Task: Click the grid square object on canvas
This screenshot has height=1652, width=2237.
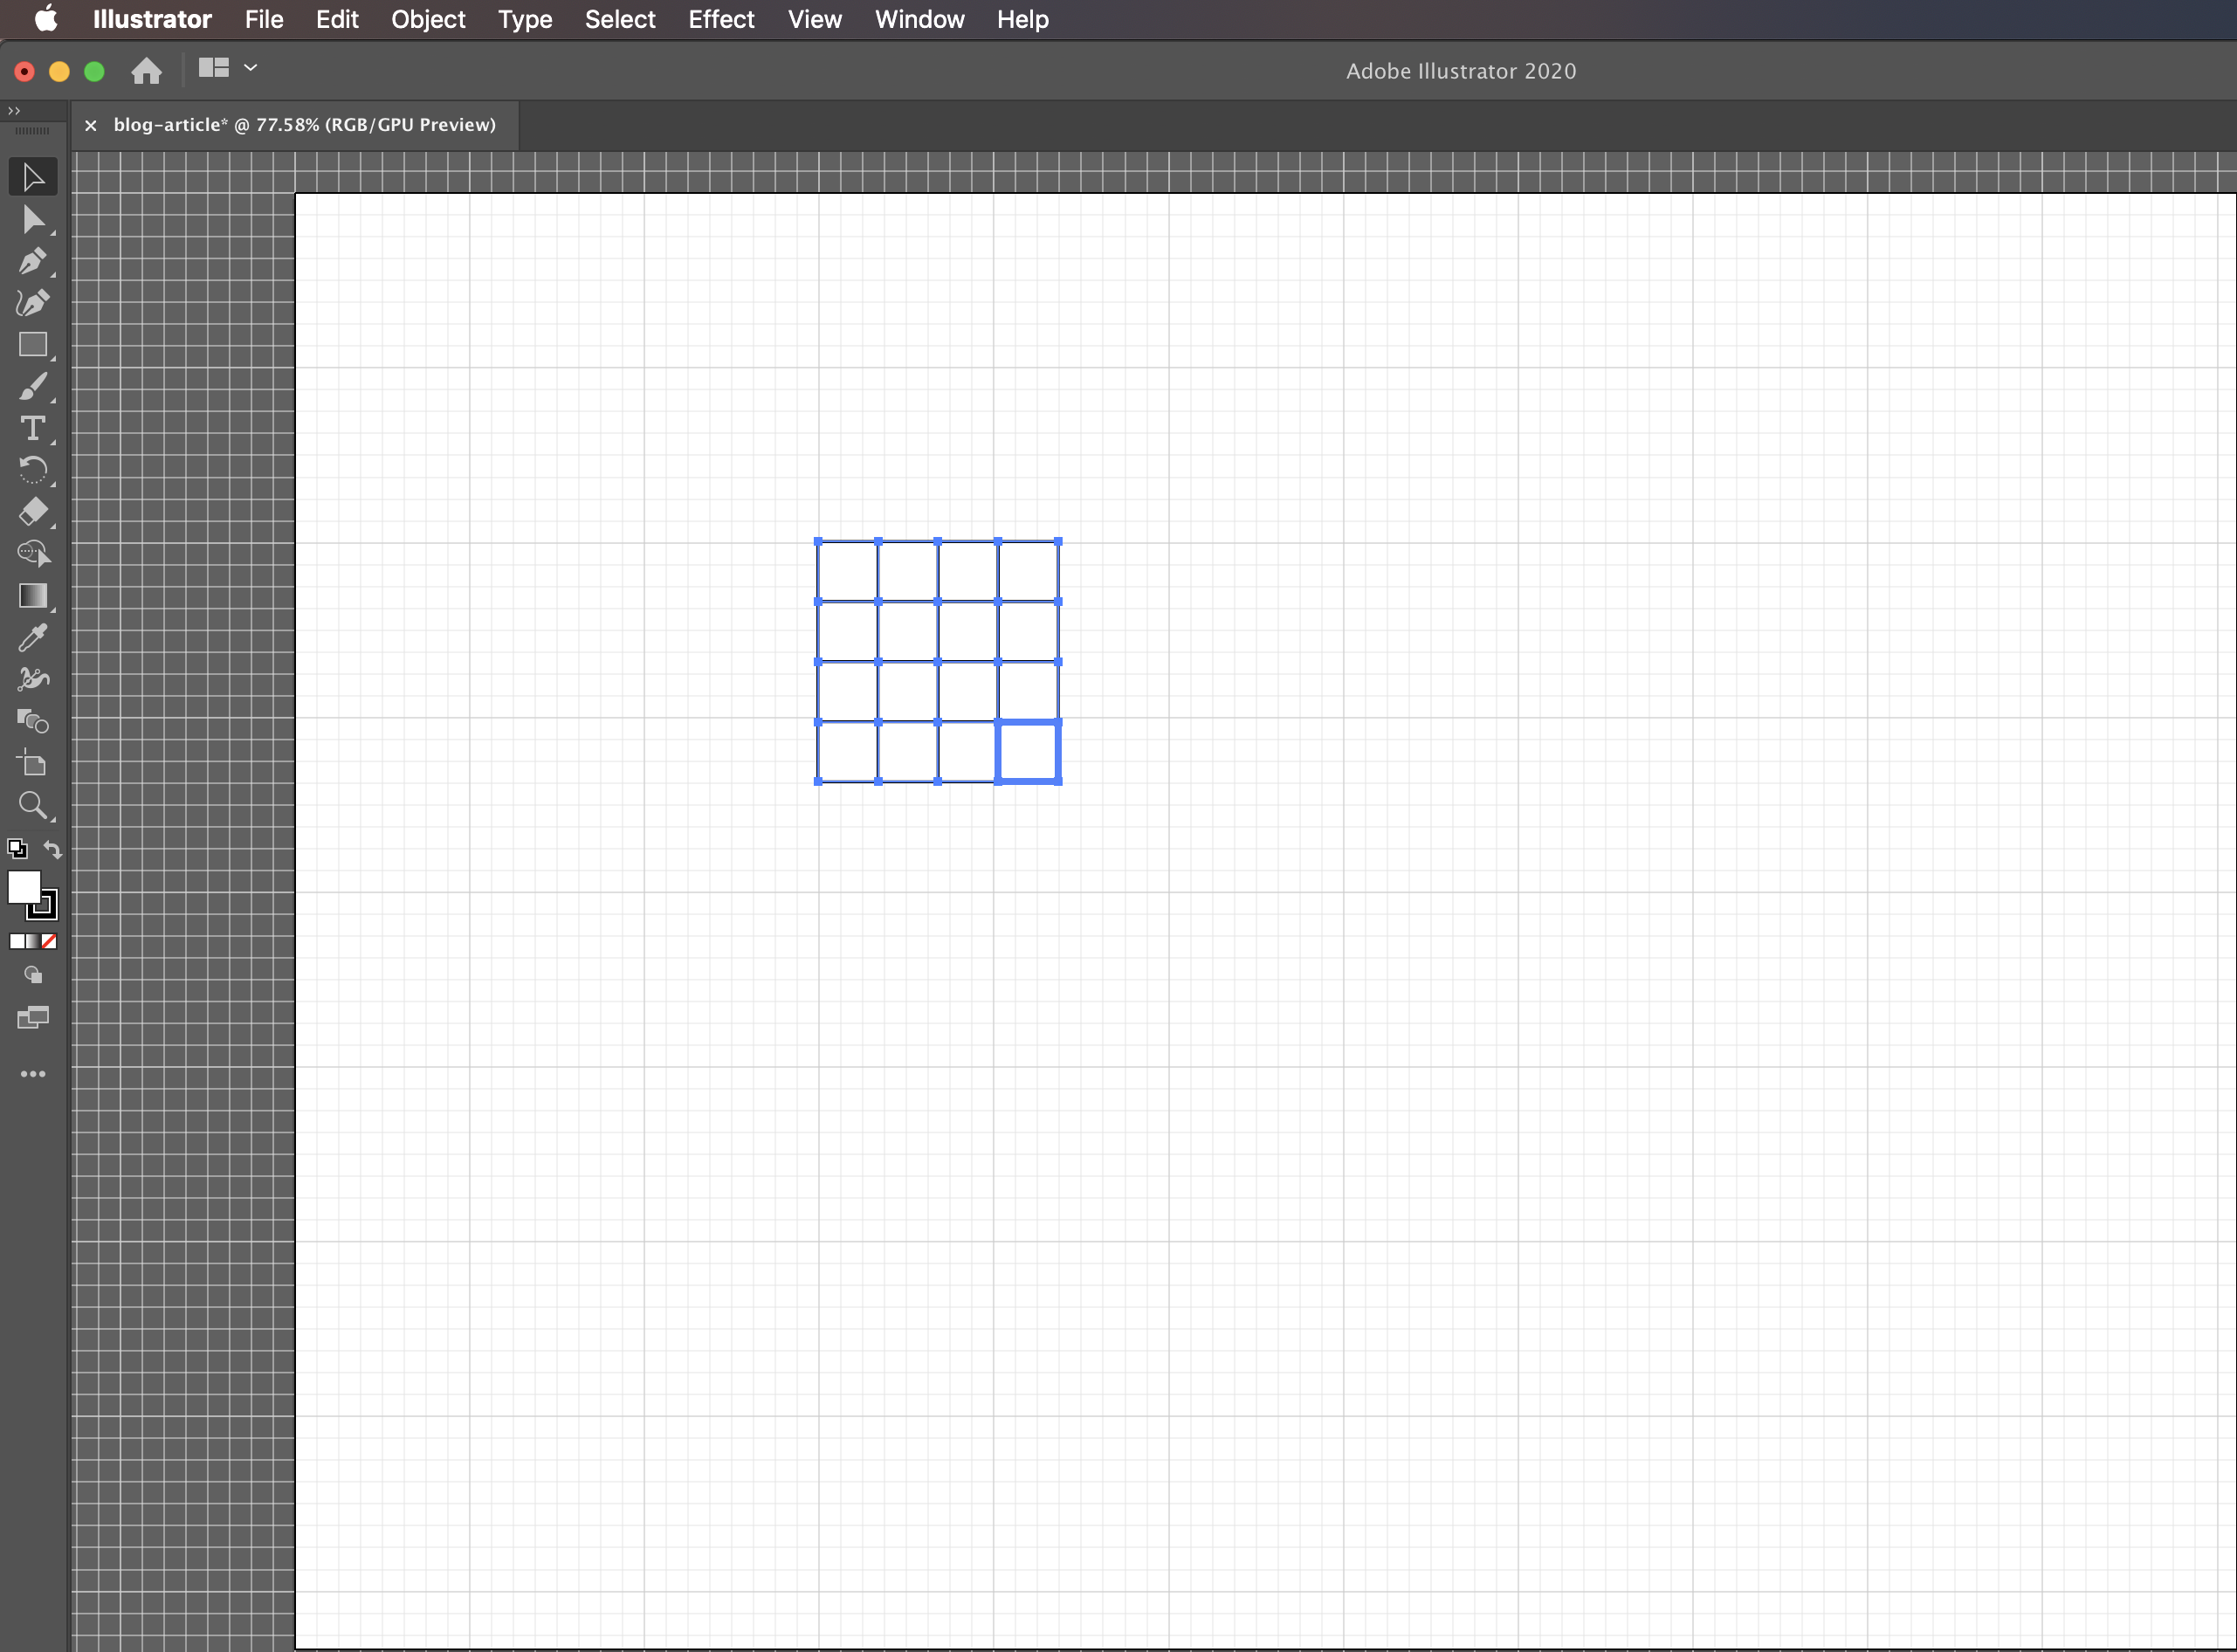Action: click(x=938, y=662)
